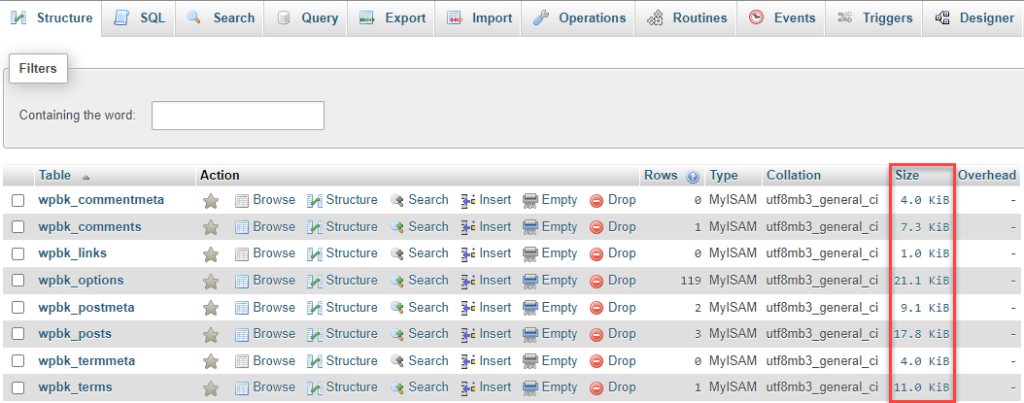
Task: Check the wpbk_termmeta row checkbox
Action: point(18,361)
